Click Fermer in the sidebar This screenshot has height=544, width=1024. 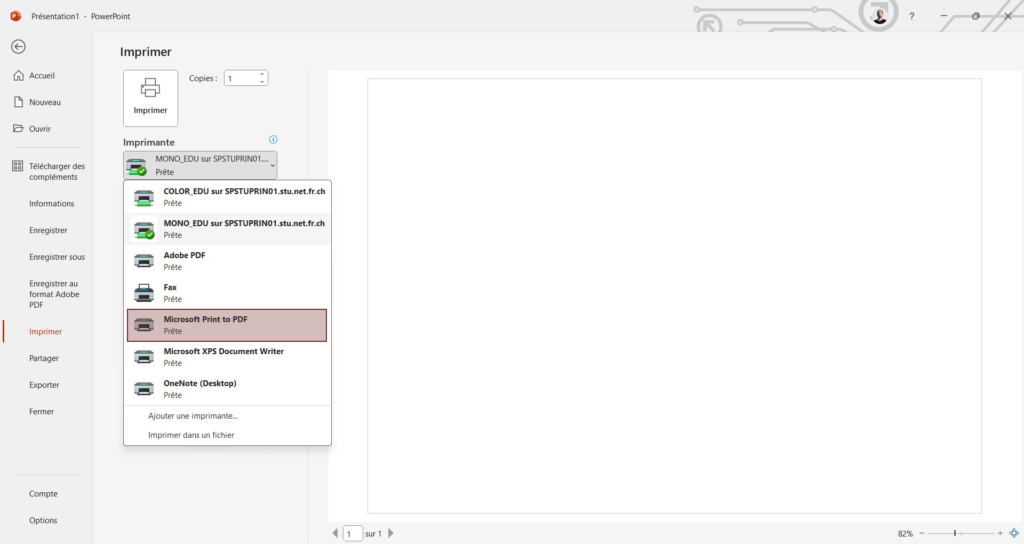pyautogui.click(x=42, y=412)
